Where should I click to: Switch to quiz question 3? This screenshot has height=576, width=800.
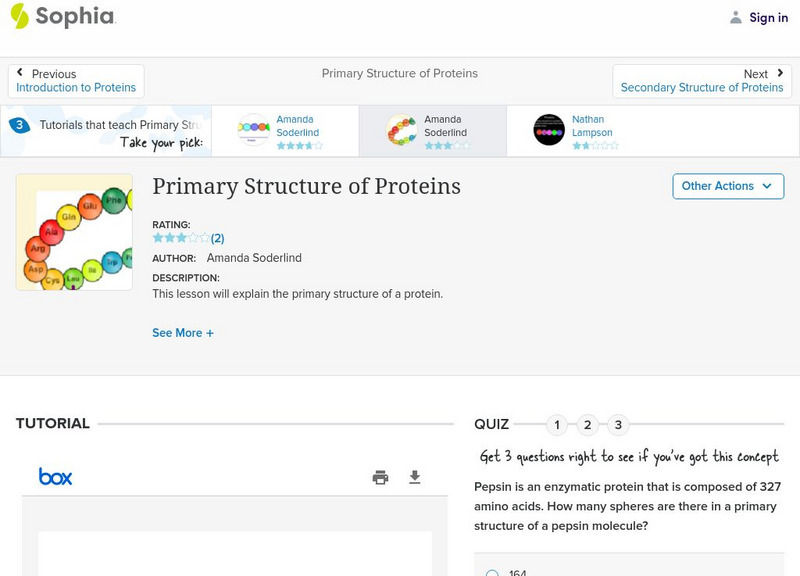point(618,425)
